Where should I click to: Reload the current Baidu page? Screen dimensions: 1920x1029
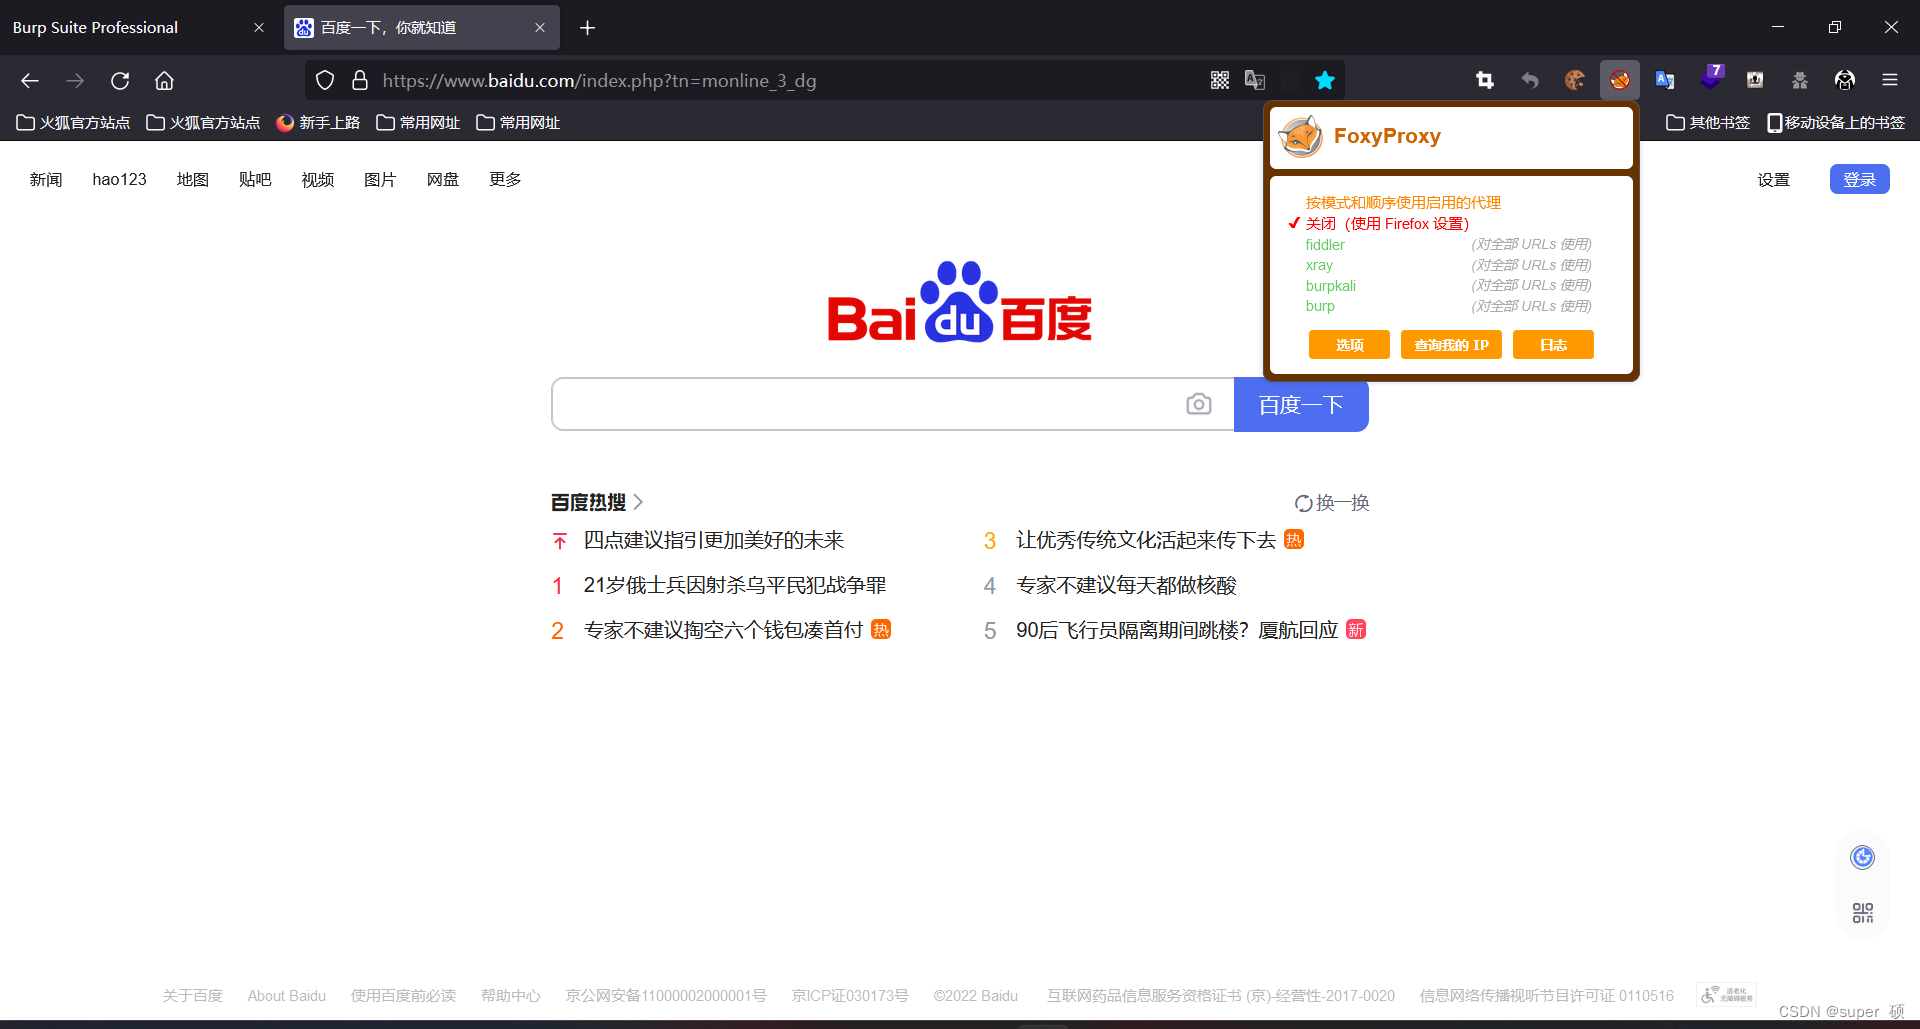pyautogui.click(x=120, y=81)
